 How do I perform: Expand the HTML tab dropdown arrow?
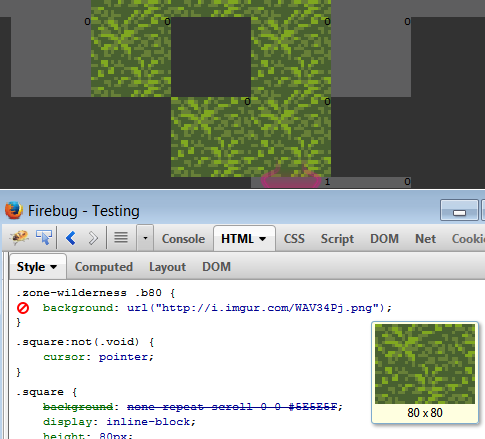click(x=262, y=239)
